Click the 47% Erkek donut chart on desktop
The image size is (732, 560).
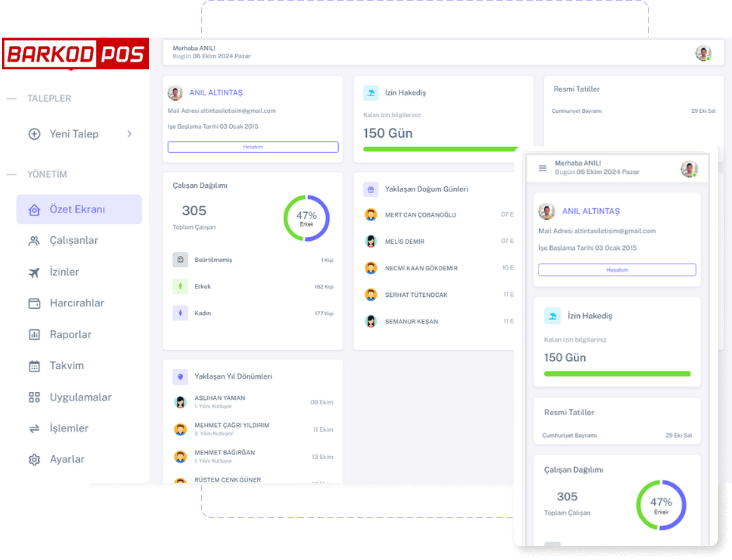tap(306, 218)
